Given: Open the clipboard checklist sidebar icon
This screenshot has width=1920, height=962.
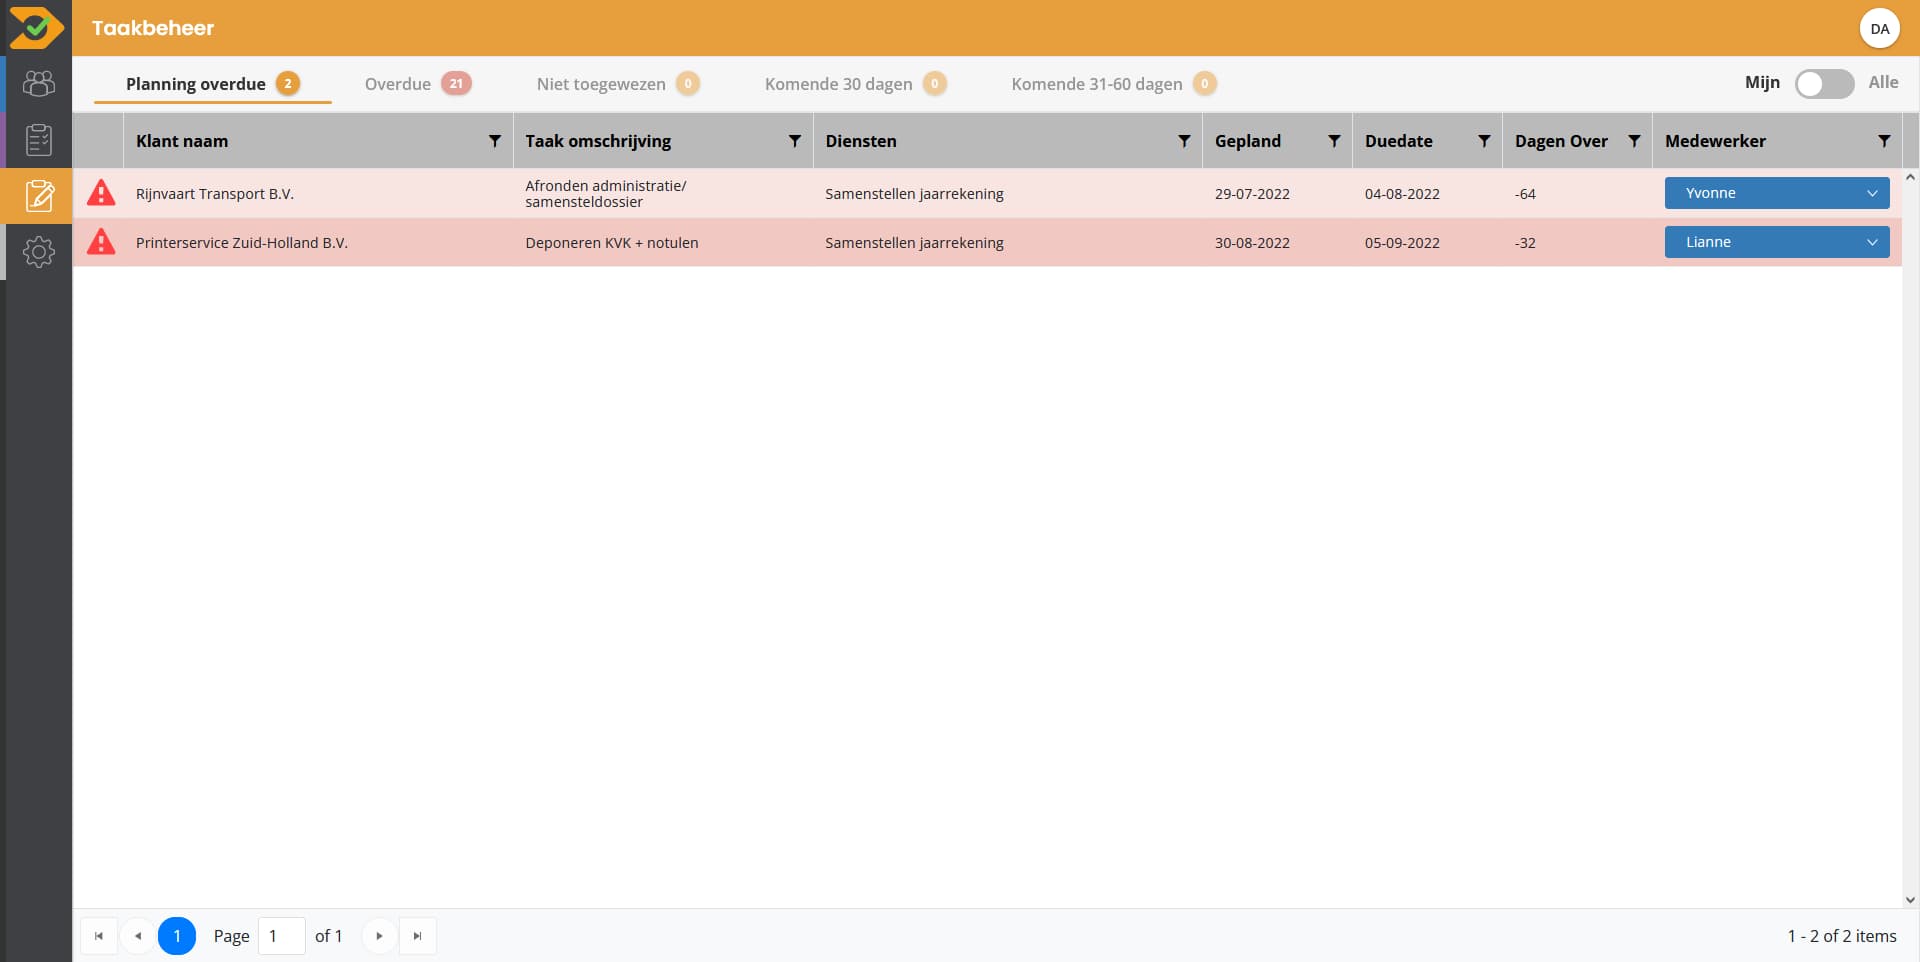Looking at the screenshot, I should pos(38,140).
